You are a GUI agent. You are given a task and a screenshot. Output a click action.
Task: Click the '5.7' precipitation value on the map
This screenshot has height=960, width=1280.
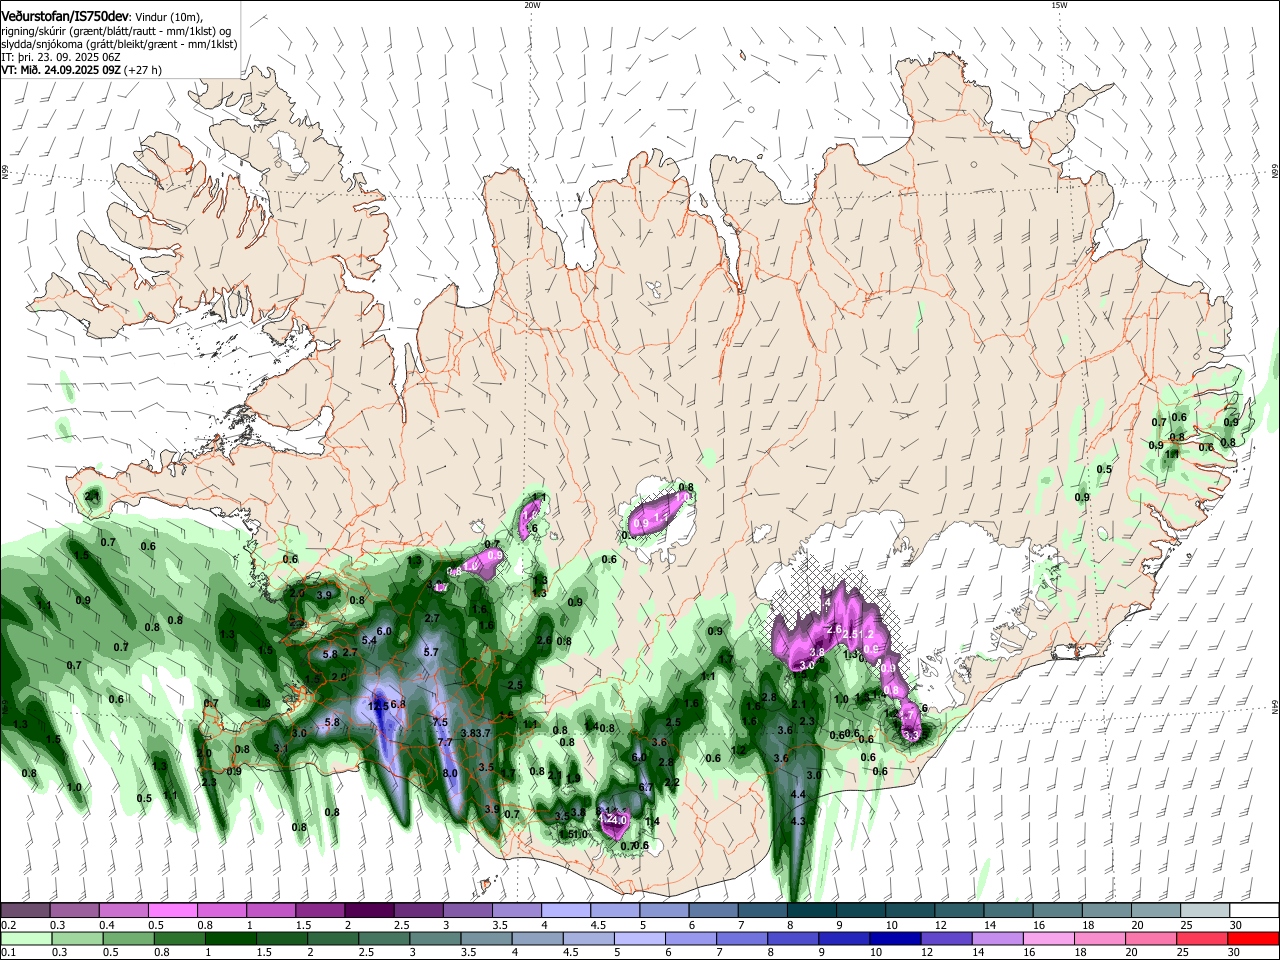[x=432, y=652]
